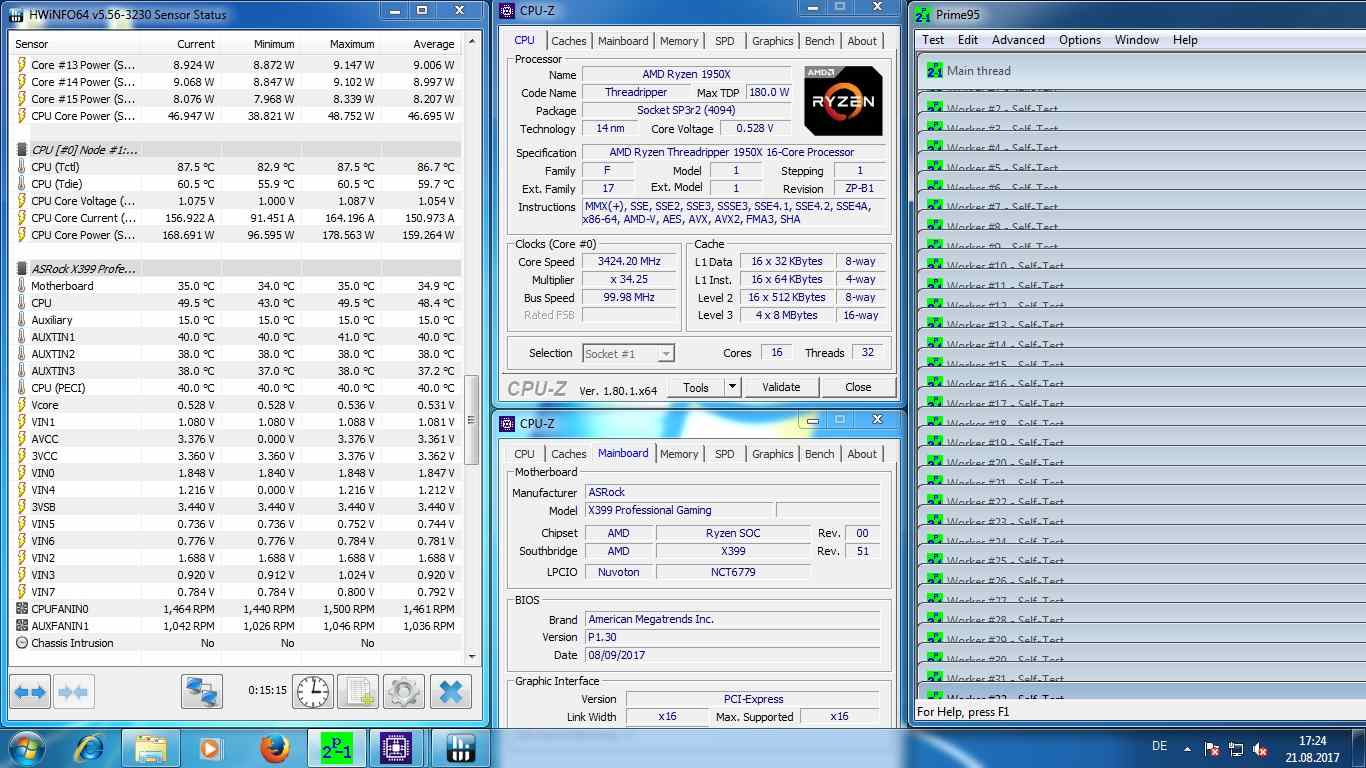Open Prime95 Options menu
1366x768 pixels.
(x=1080, y=40)
